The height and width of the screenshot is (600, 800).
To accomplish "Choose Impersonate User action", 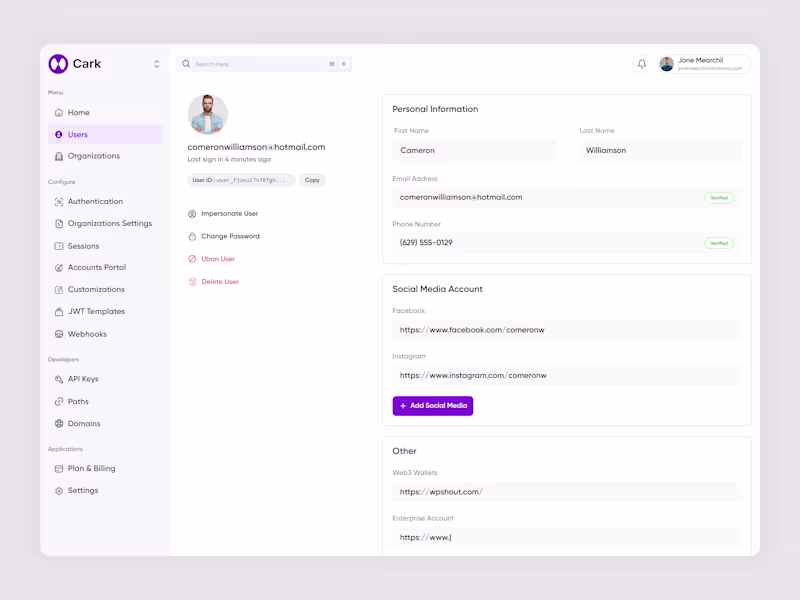I will click(x=223, y=214).
